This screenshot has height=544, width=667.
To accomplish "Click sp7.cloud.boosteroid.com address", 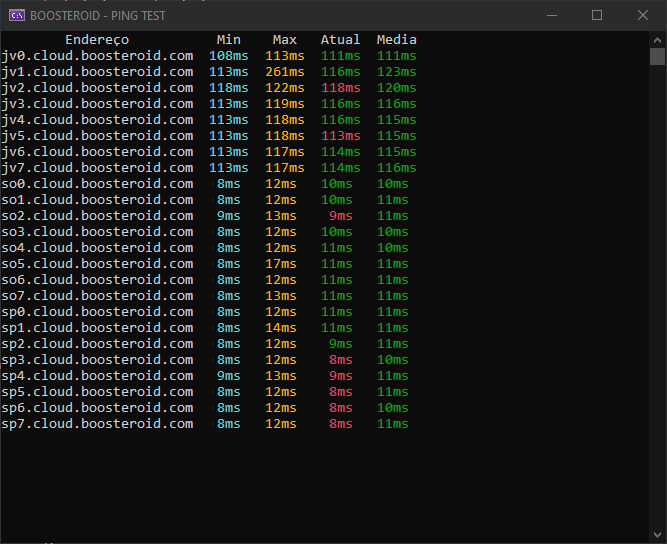I will [x=97, y=424].
